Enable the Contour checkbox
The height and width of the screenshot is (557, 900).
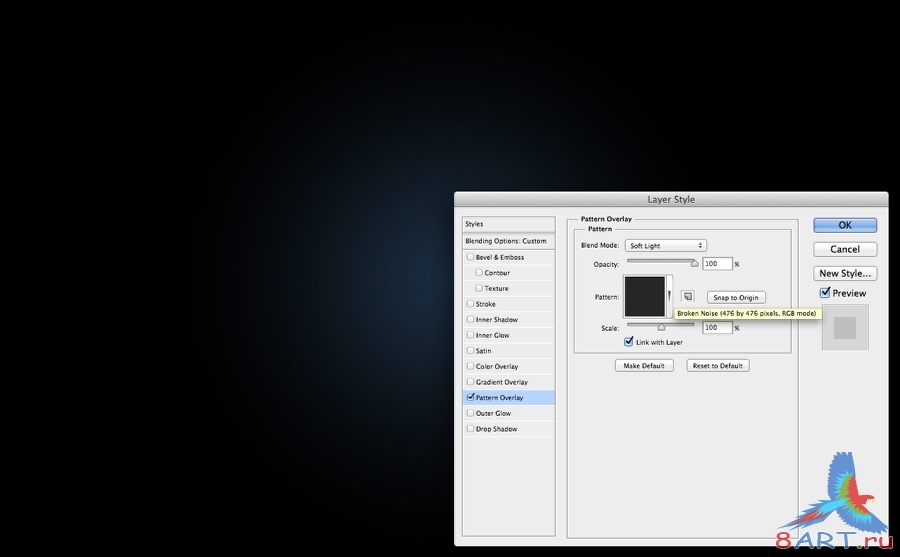click(479, 273)
